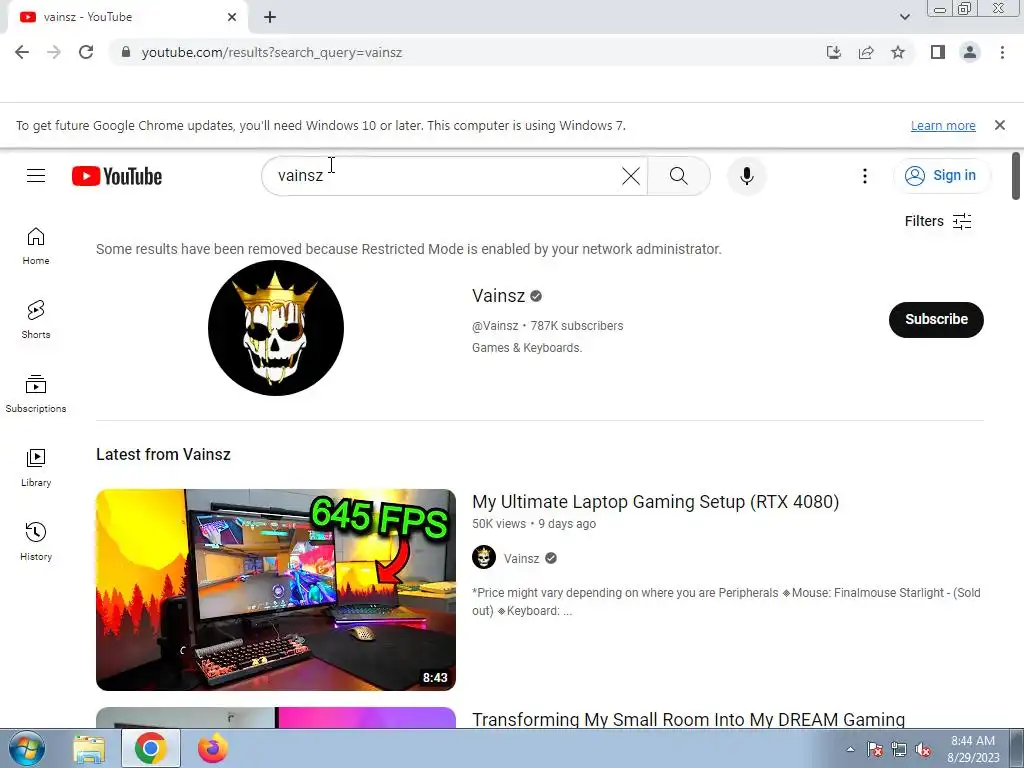Viewport: 1024px width, 768px height.
Task: Click the verified badge next to Vainsz
Action: pyautogui.click(x=536, y=296)
